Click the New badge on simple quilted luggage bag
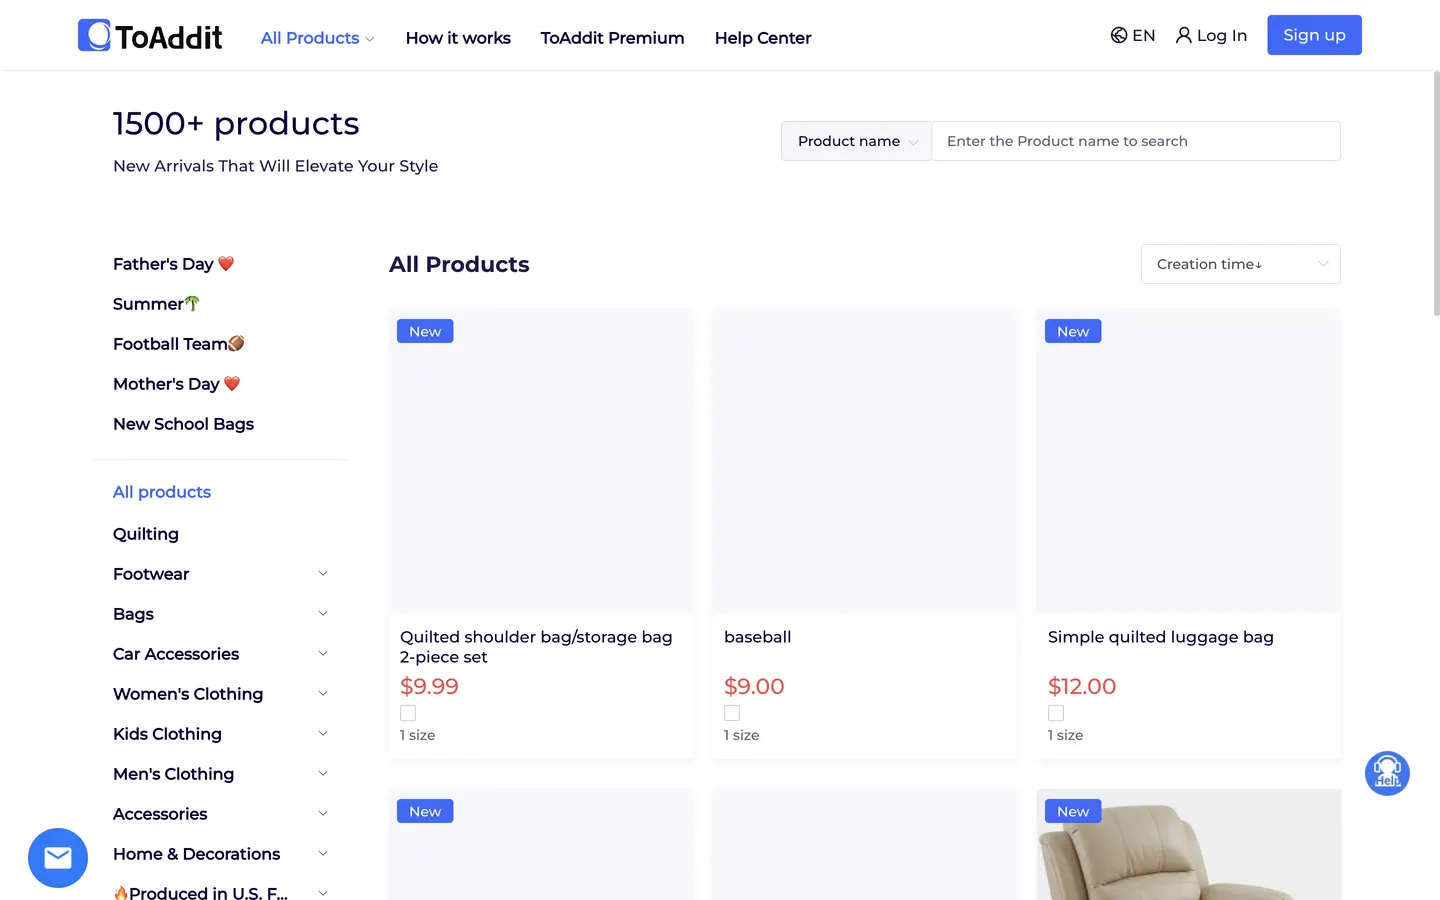Screen dimensions: 1440x900 1073,331
